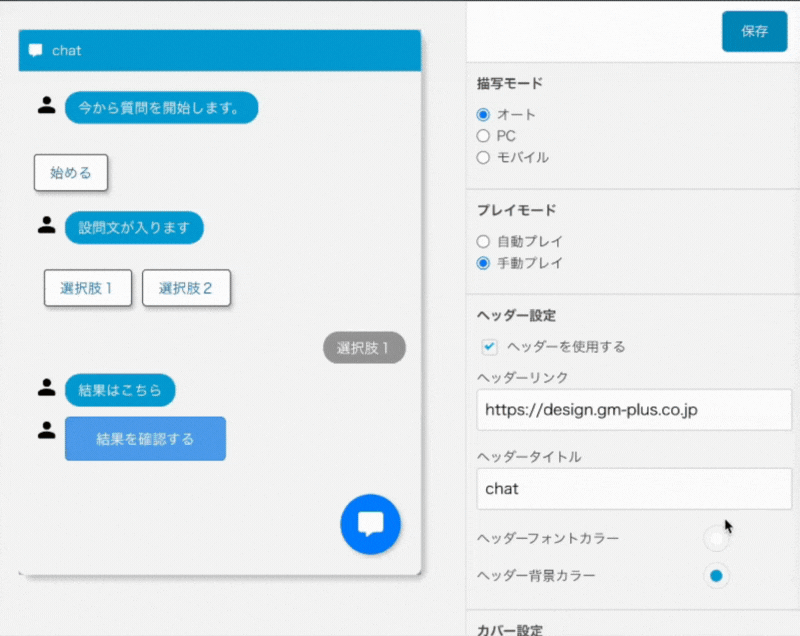Click avatar icon beside 設問文が入ります
Viewport: 800px width, 636px height.
click(46, 225)
